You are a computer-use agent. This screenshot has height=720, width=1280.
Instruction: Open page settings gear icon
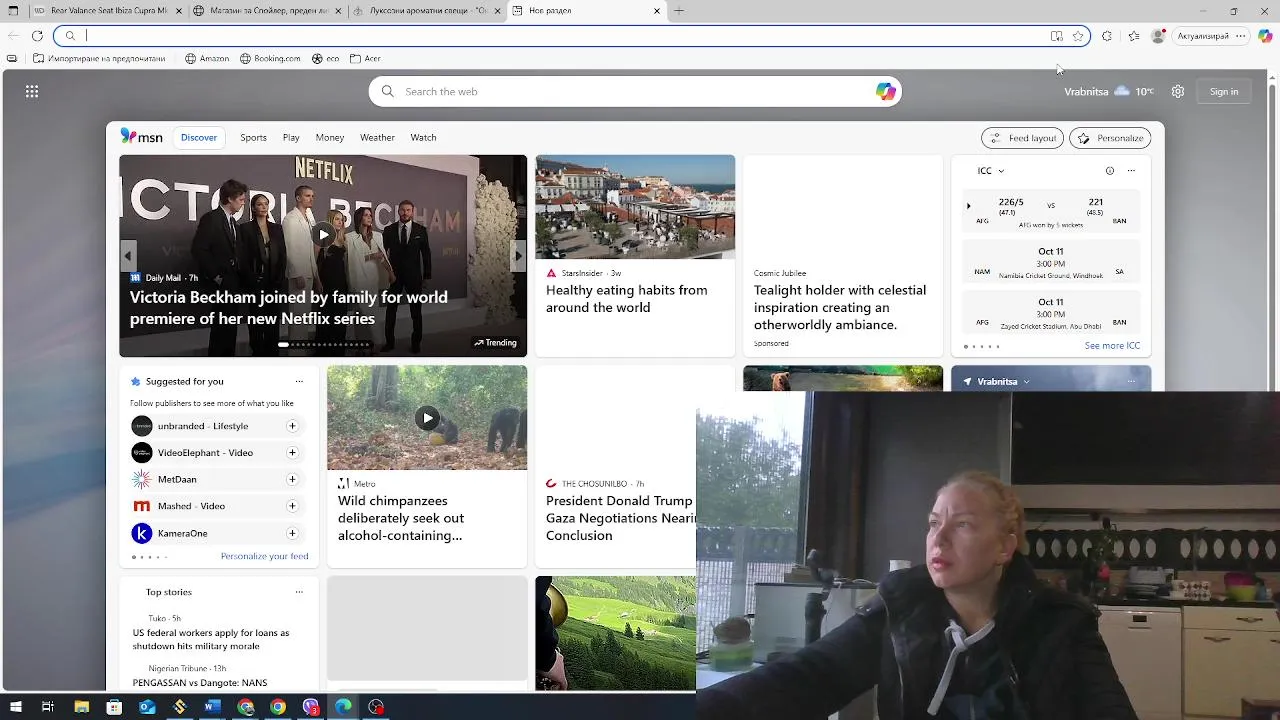point(1178,91)
